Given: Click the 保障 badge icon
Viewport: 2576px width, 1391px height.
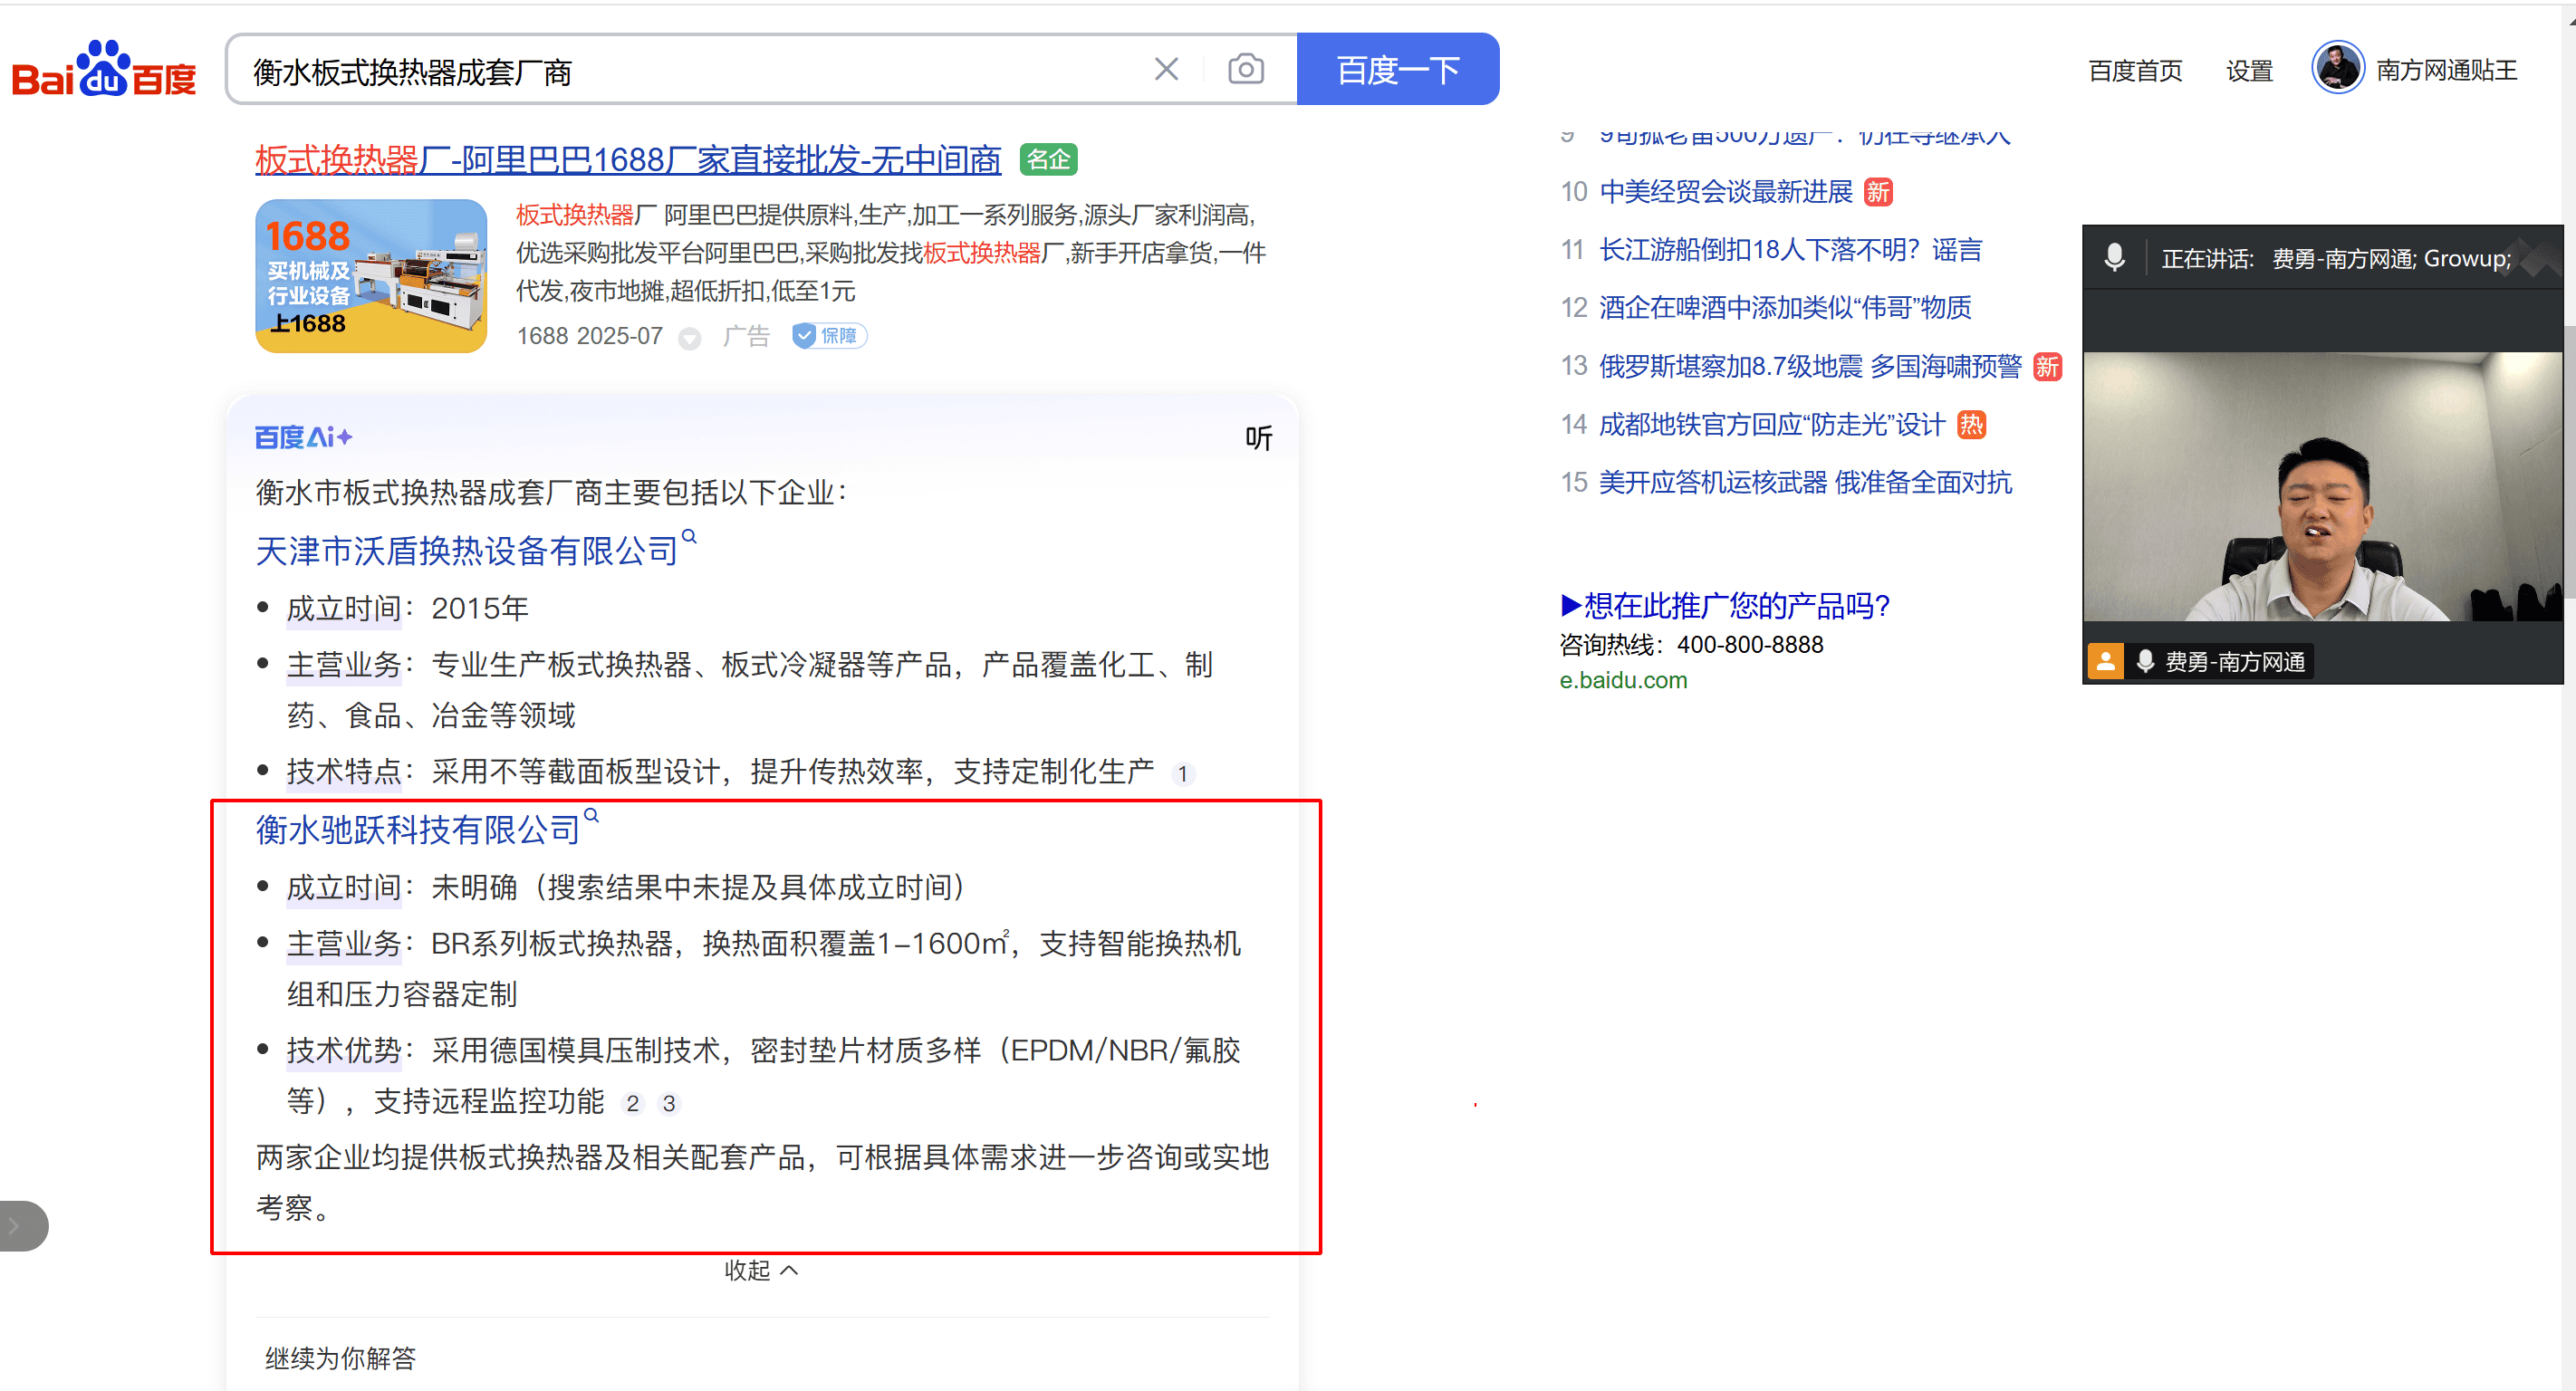Looking at the screenshot, I should (x=829, y=336).
